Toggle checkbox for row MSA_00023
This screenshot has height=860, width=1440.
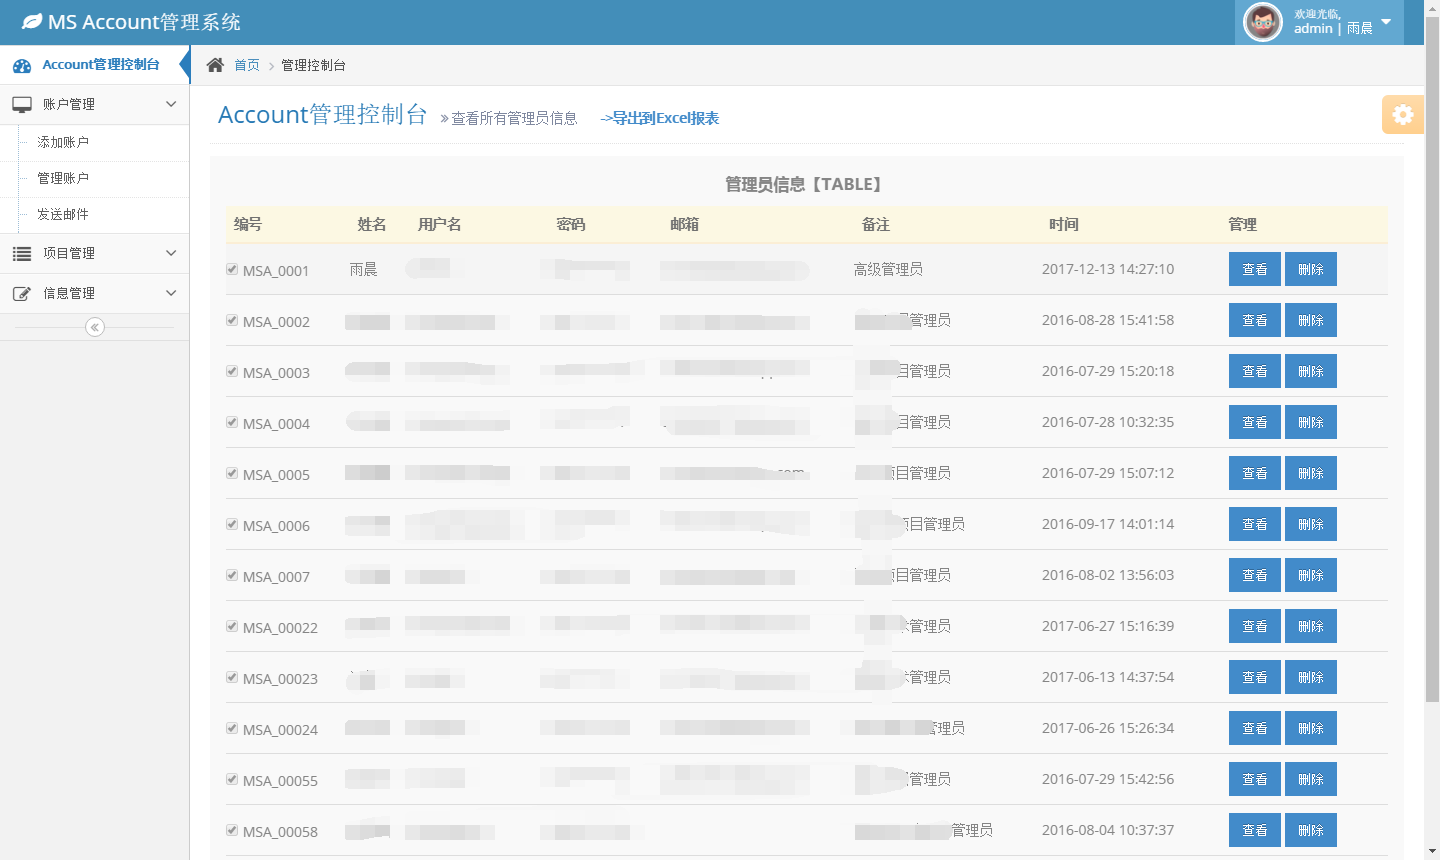tap(232, 677)
